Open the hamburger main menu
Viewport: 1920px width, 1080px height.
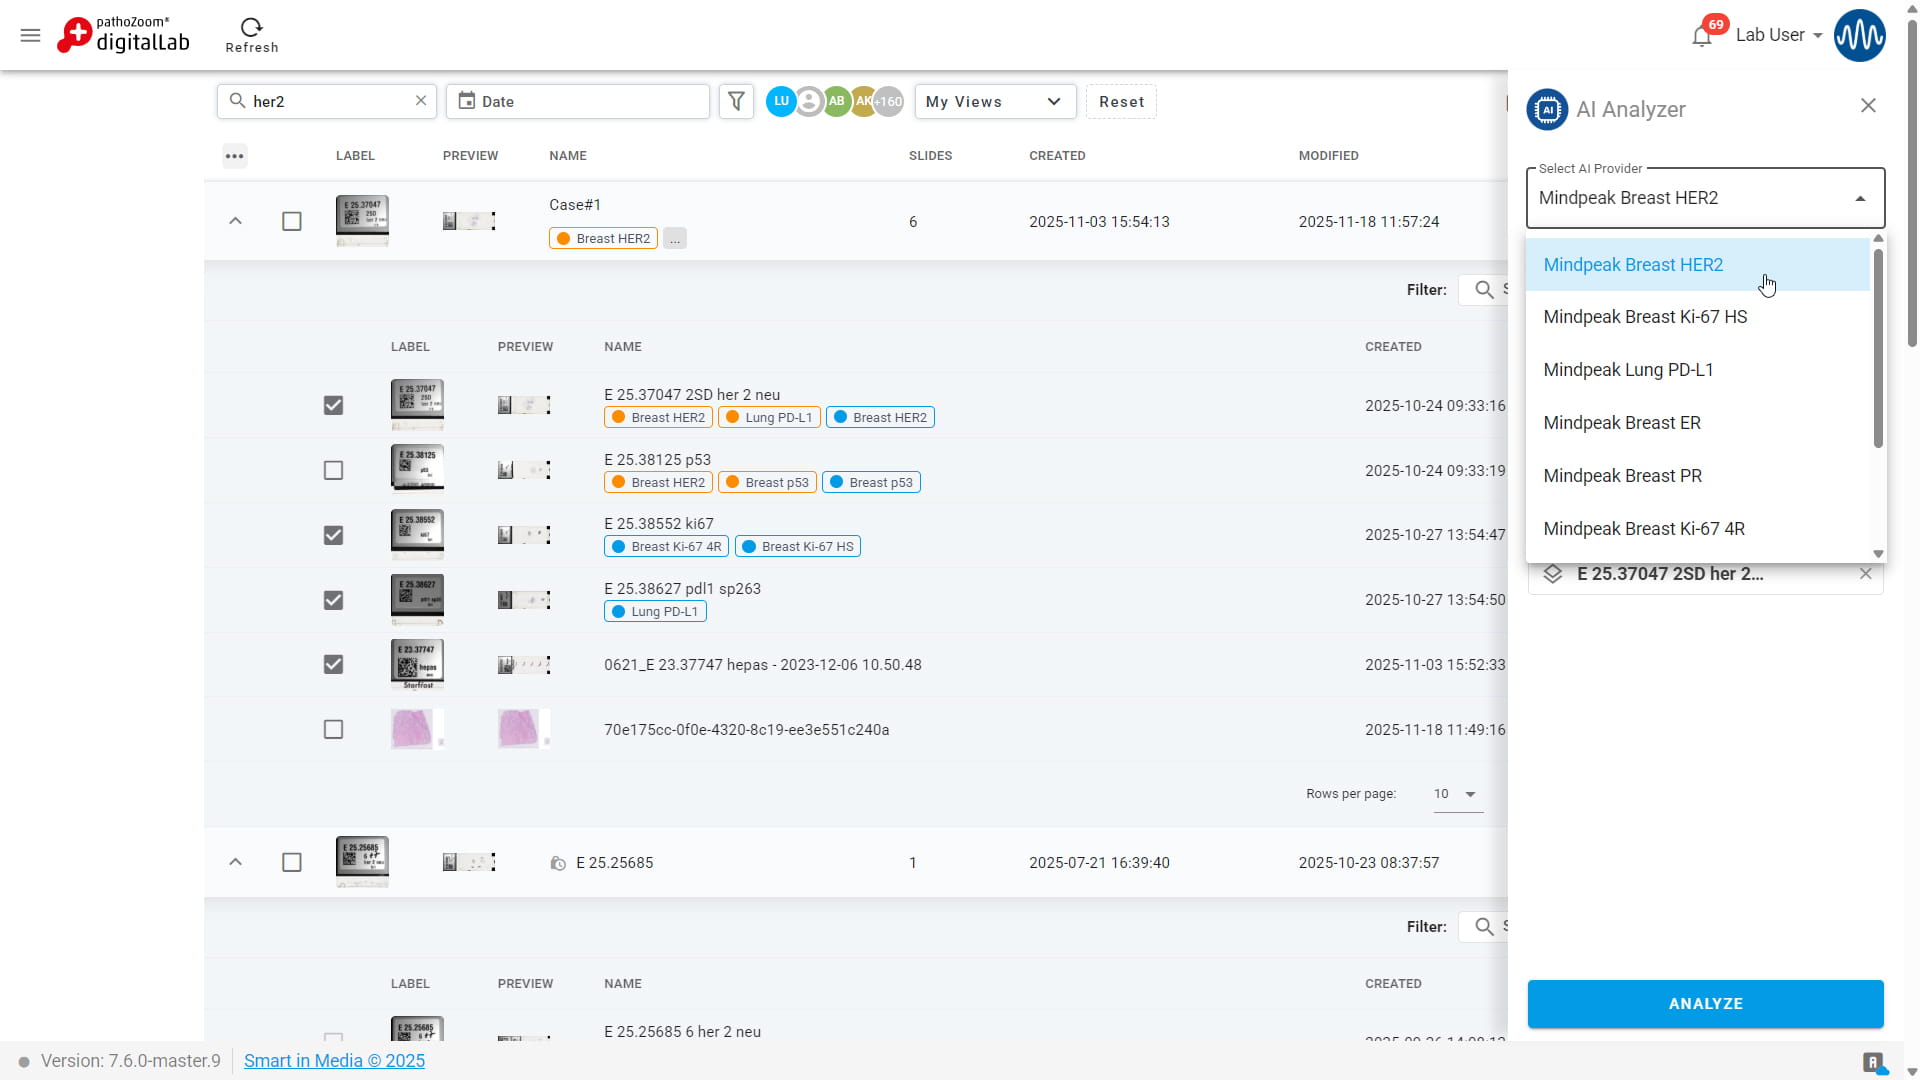(x=30, y=36)
